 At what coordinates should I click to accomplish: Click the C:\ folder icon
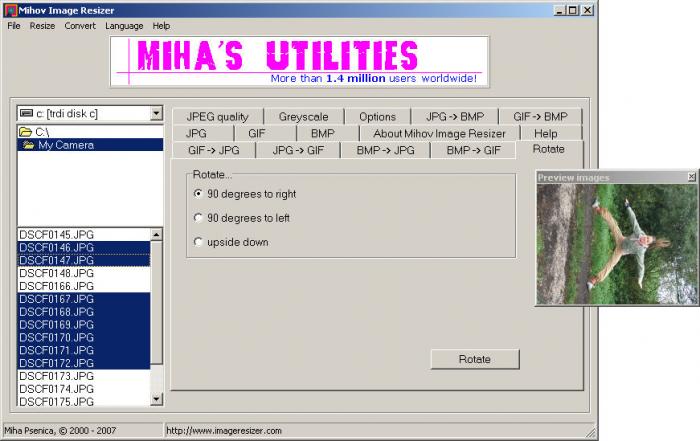(25, 132)
